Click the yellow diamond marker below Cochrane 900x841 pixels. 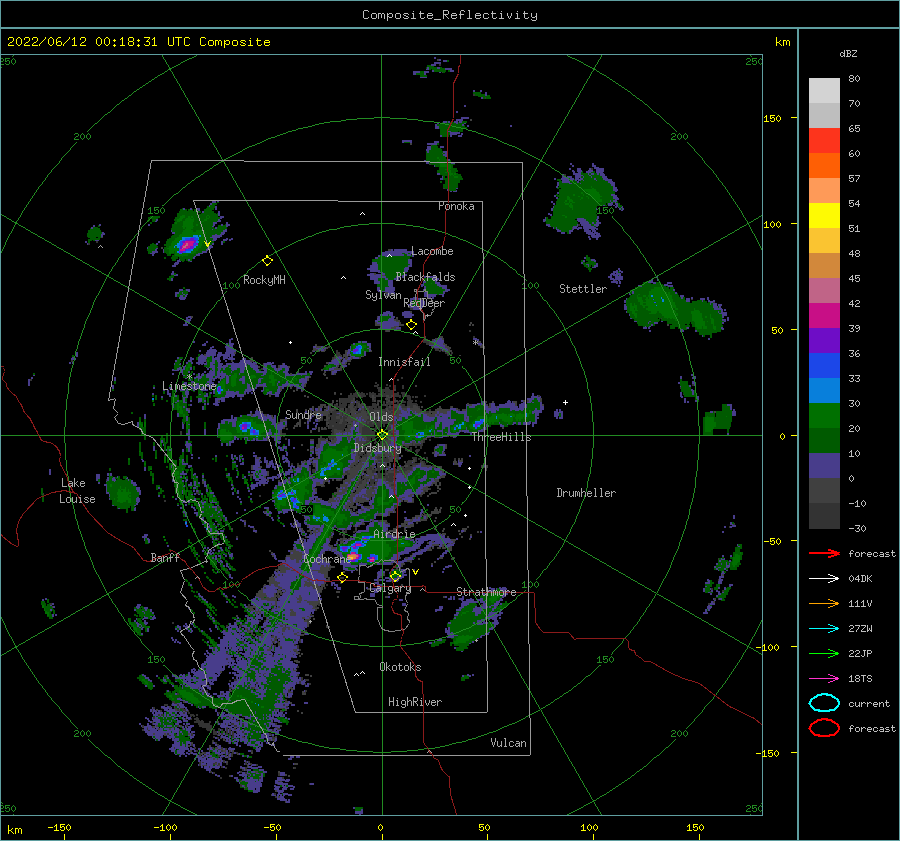click(343, 577)
